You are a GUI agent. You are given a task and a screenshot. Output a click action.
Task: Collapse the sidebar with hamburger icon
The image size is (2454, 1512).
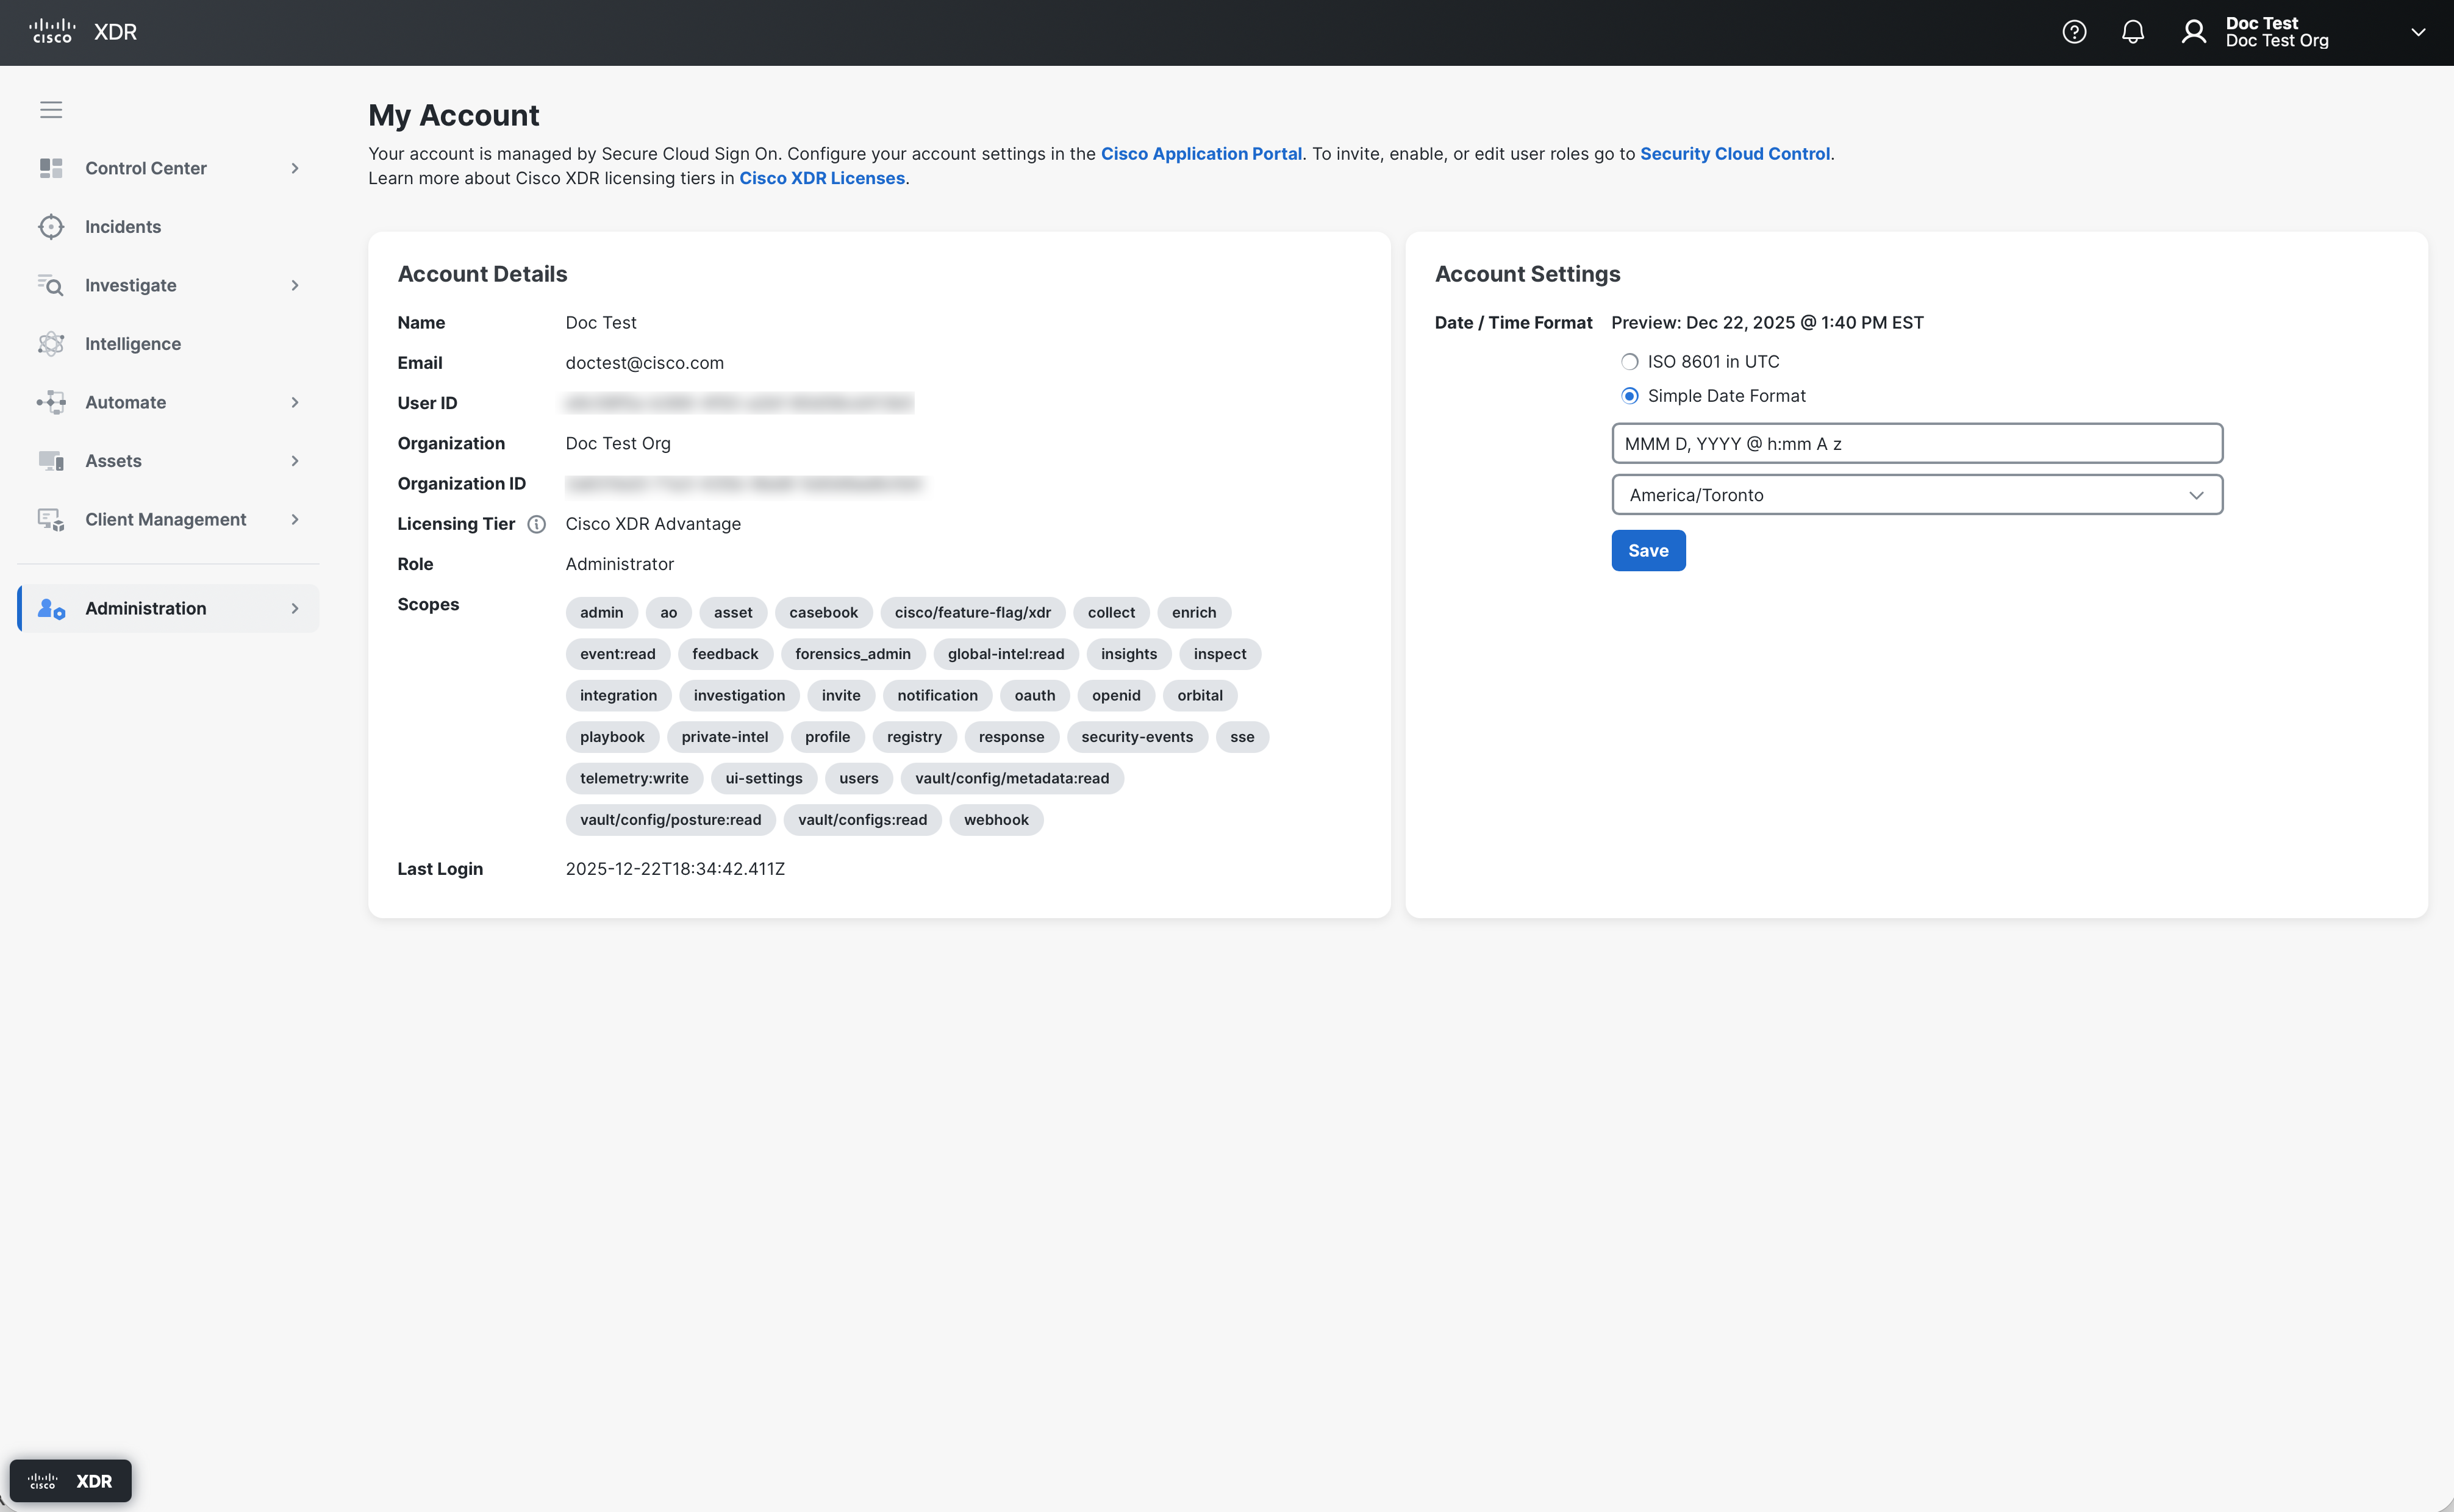pyautogui.click(x=51, y=110)
